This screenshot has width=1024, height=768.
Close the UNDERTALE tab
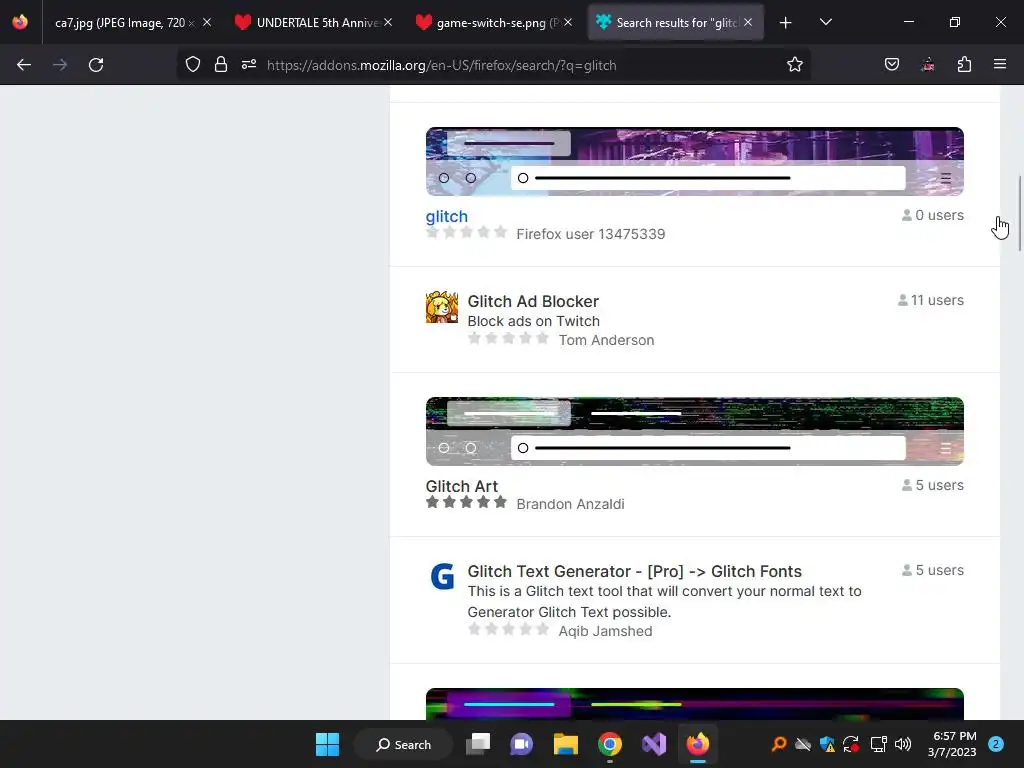[388, 23]
